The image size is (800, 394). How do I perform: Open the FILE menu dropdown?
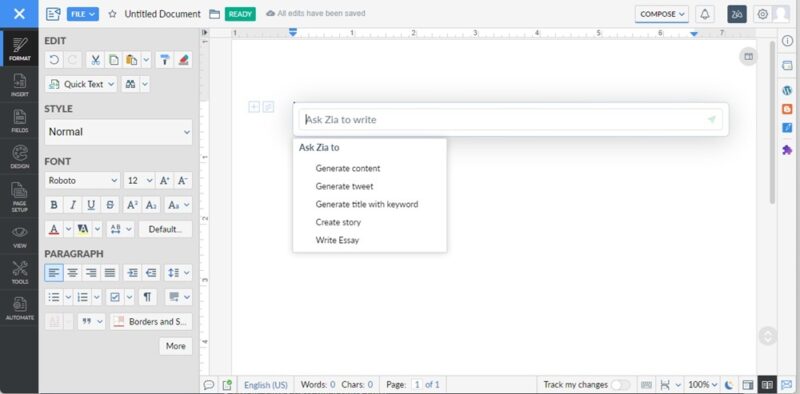tap(82, 14)
